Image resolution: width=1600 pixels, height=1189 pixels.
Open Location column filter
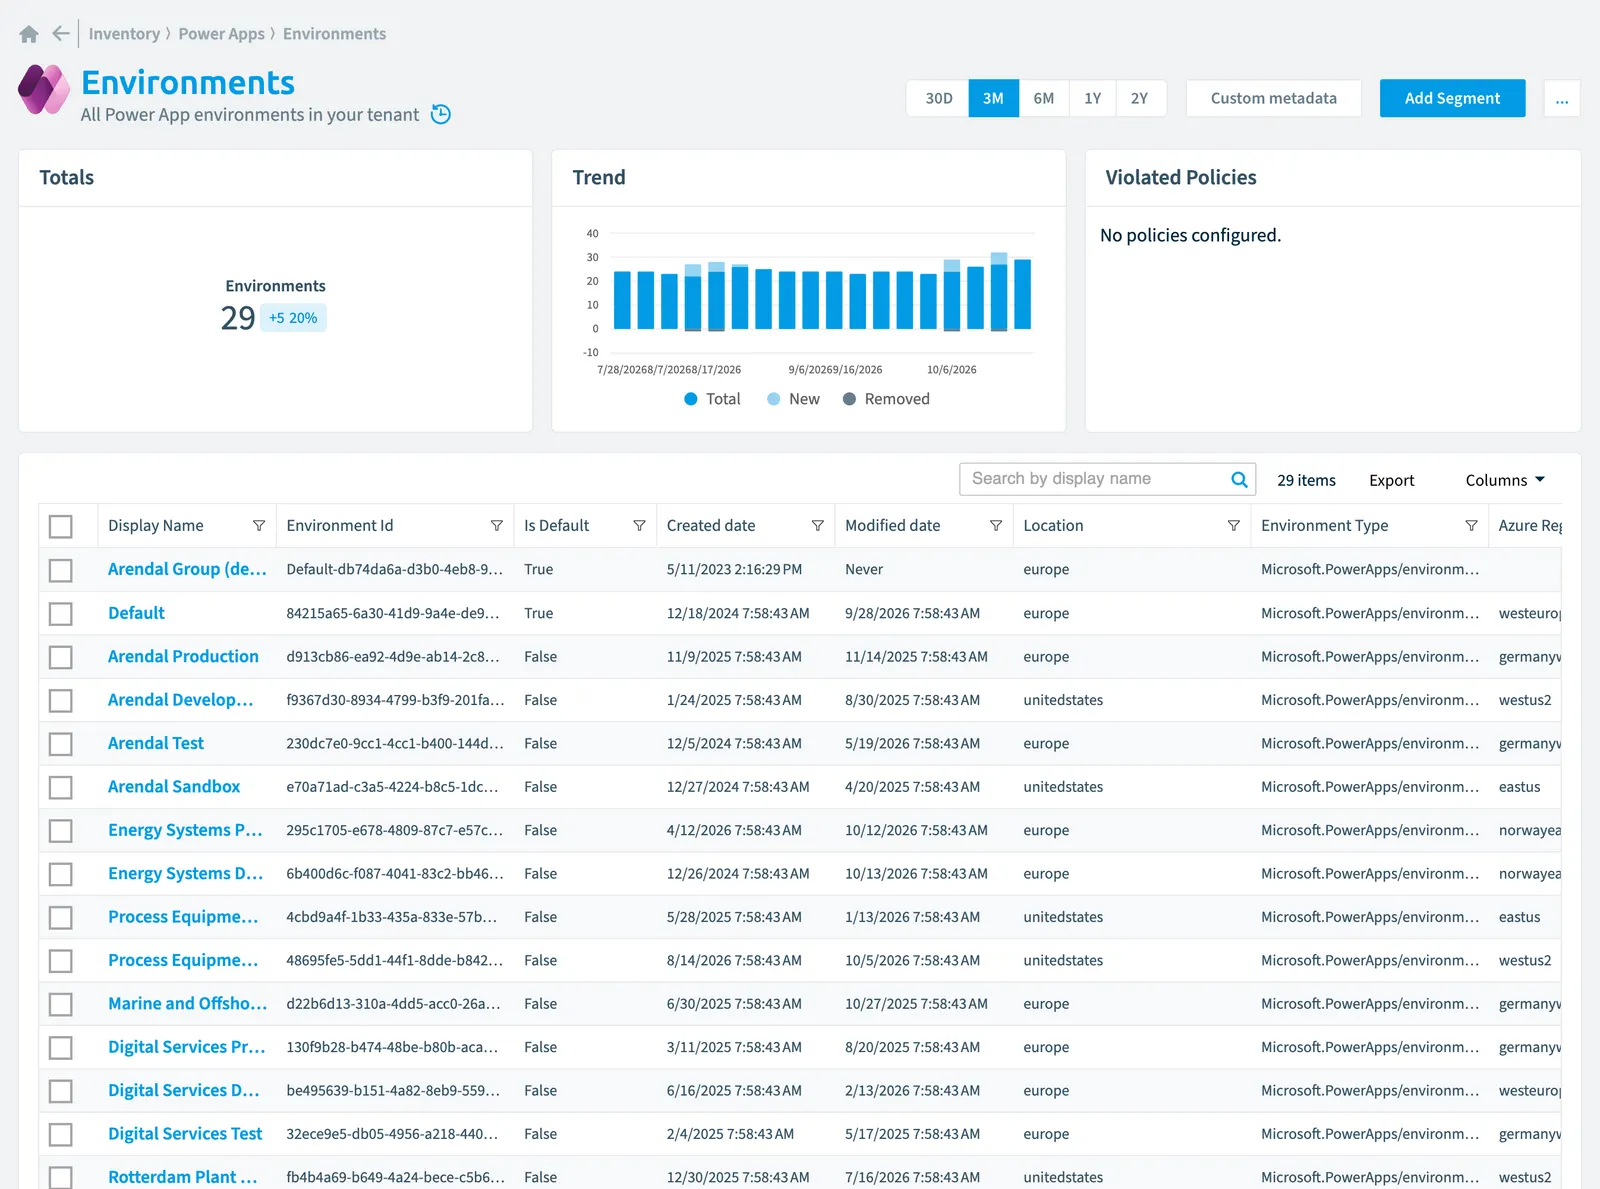click(1234, 526)
